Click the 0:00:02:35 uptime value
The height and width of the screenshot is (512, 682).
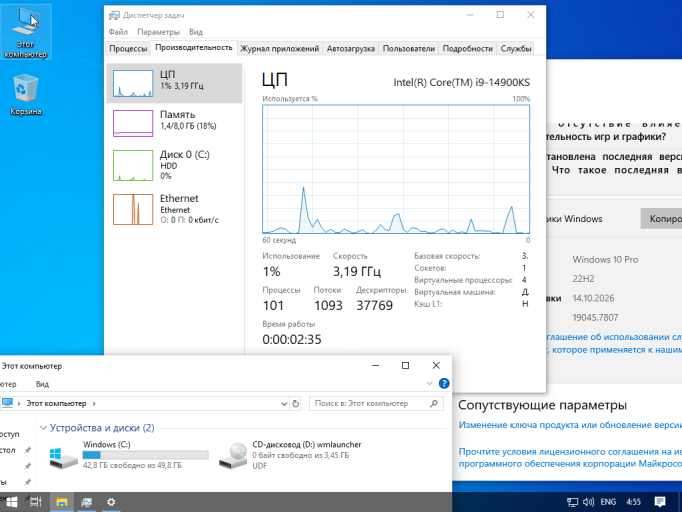pos(292,339)
